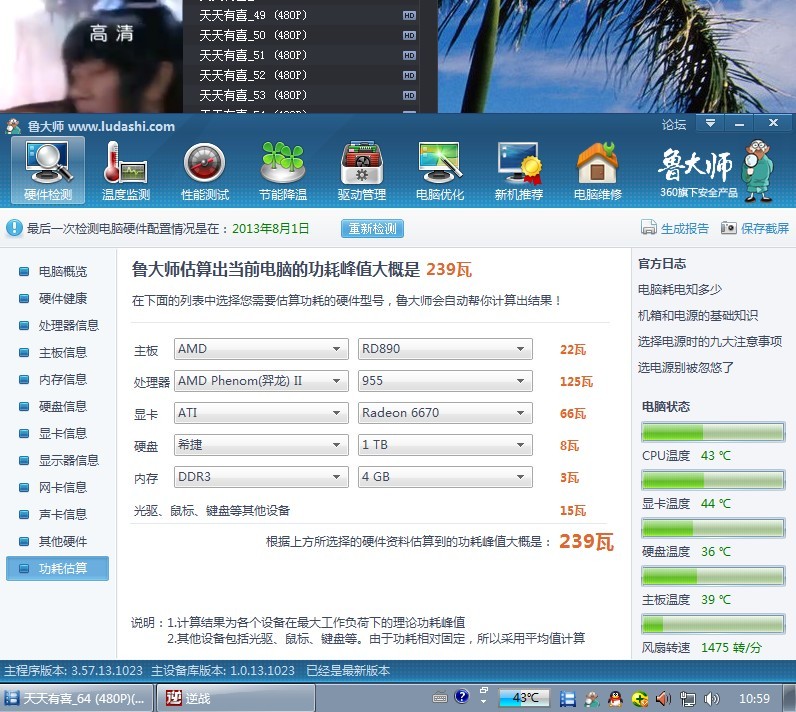Open 机箱和电源的基础知识 article link
The image size is (796, 712).
pos(698,316)
